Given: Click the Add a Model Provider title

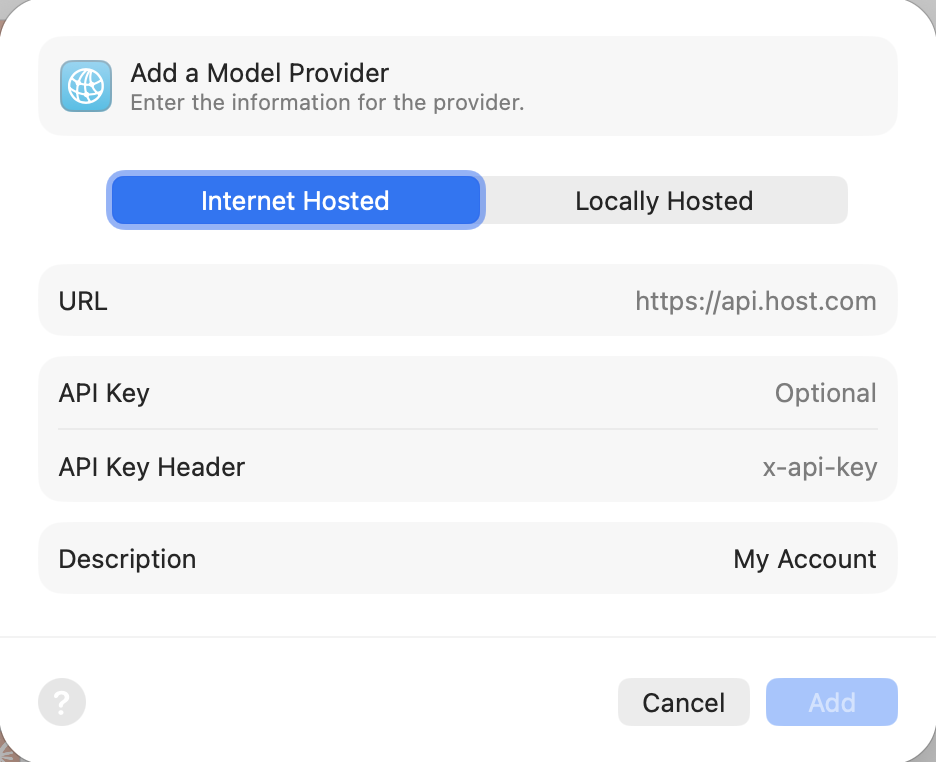Looking at the screenshot, I should click(x=260, y=73).
